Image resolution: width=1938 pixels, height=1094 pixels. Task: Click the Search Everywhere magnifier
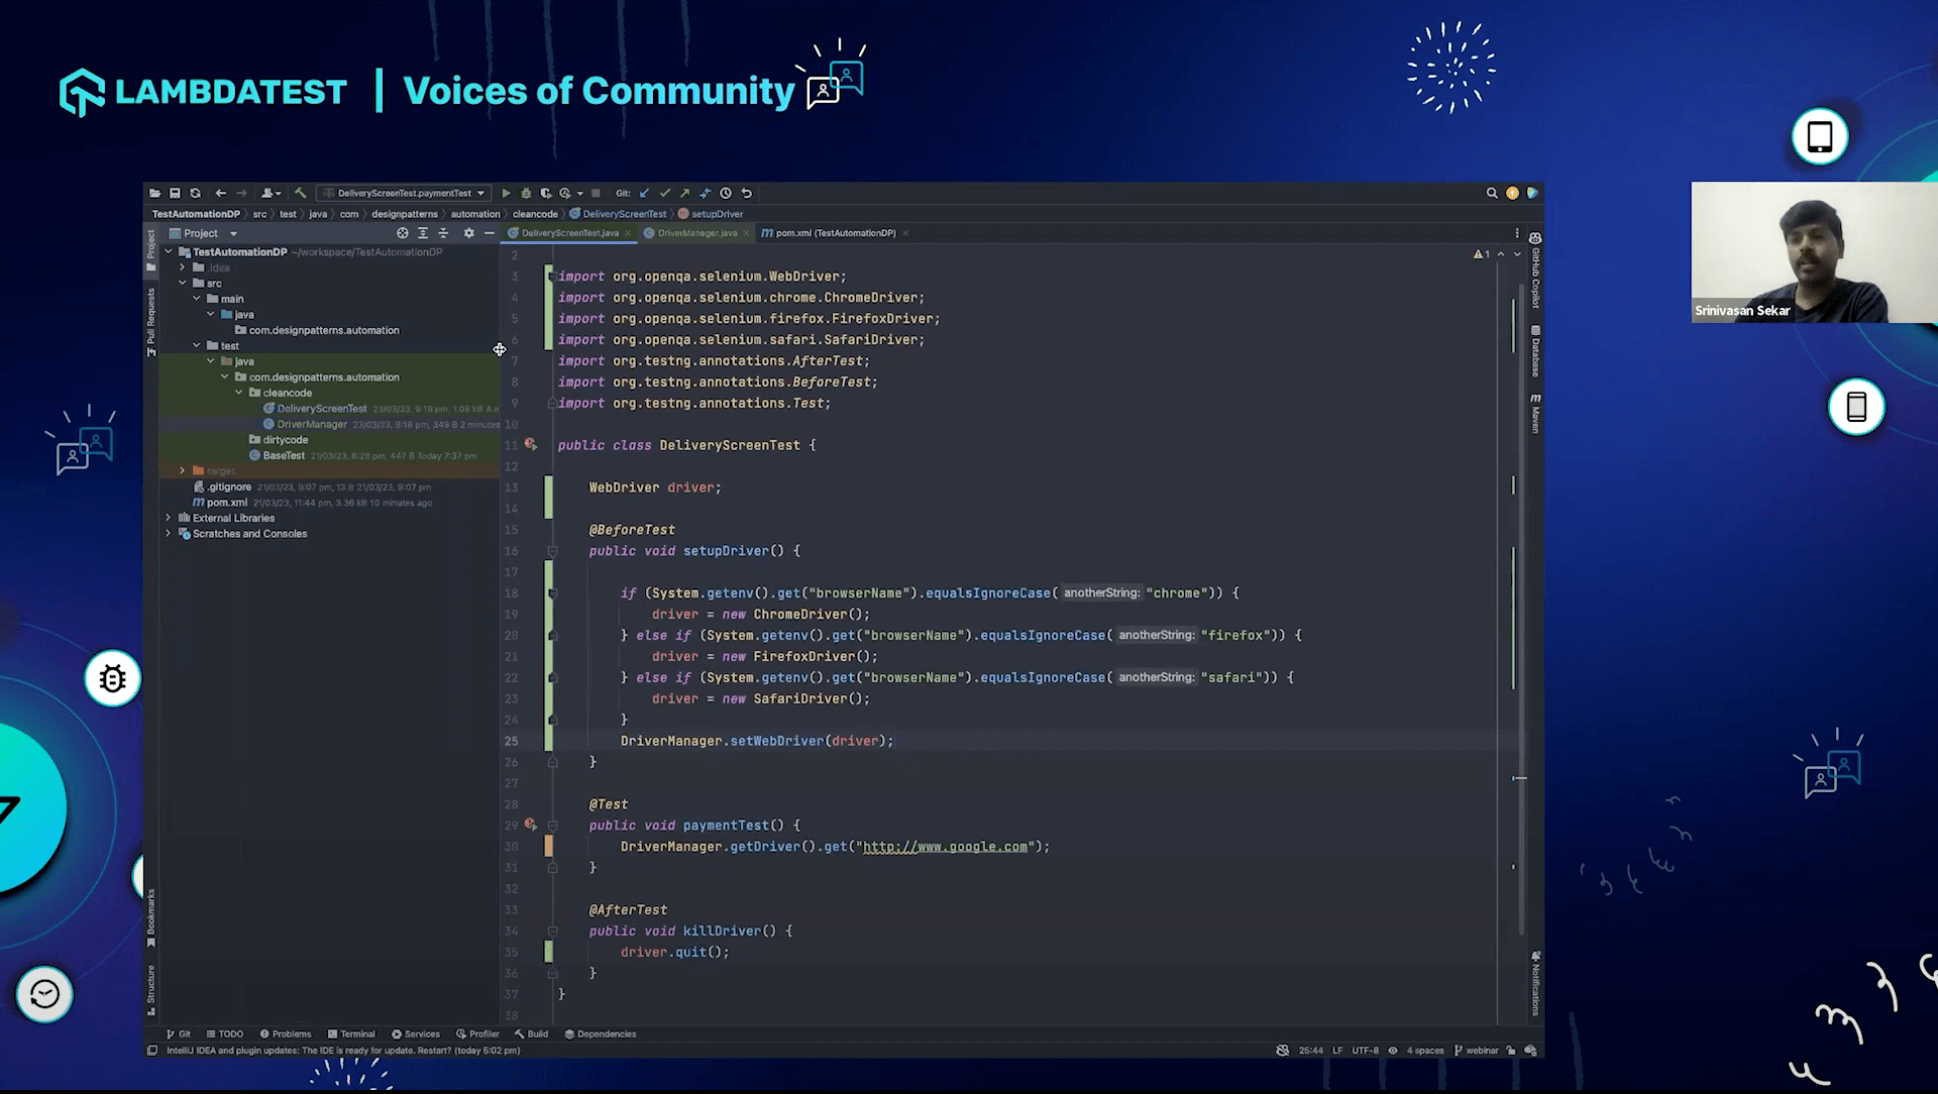click(x=1491, y=193)
